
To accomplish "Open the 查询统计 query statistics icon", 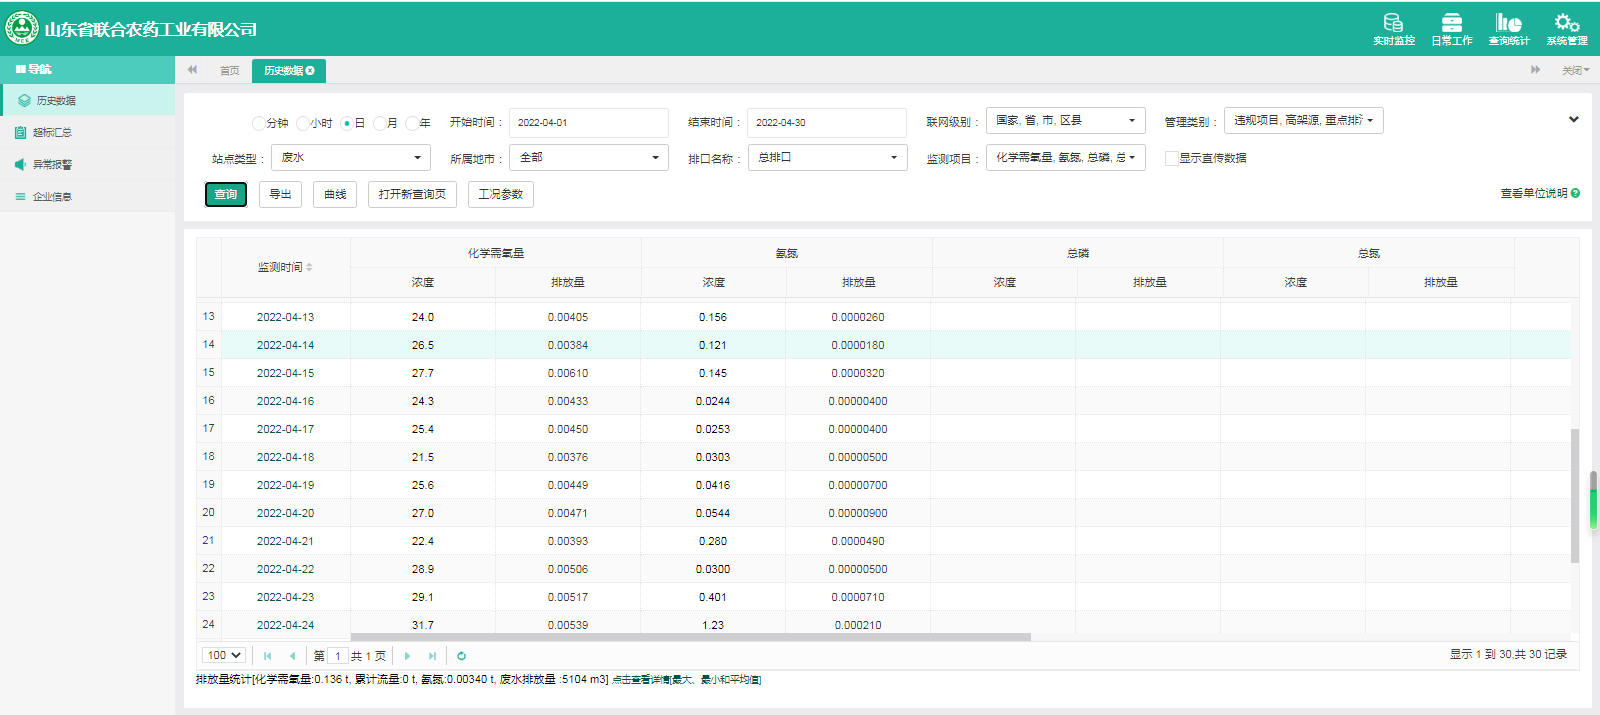I will (1509, 28).
